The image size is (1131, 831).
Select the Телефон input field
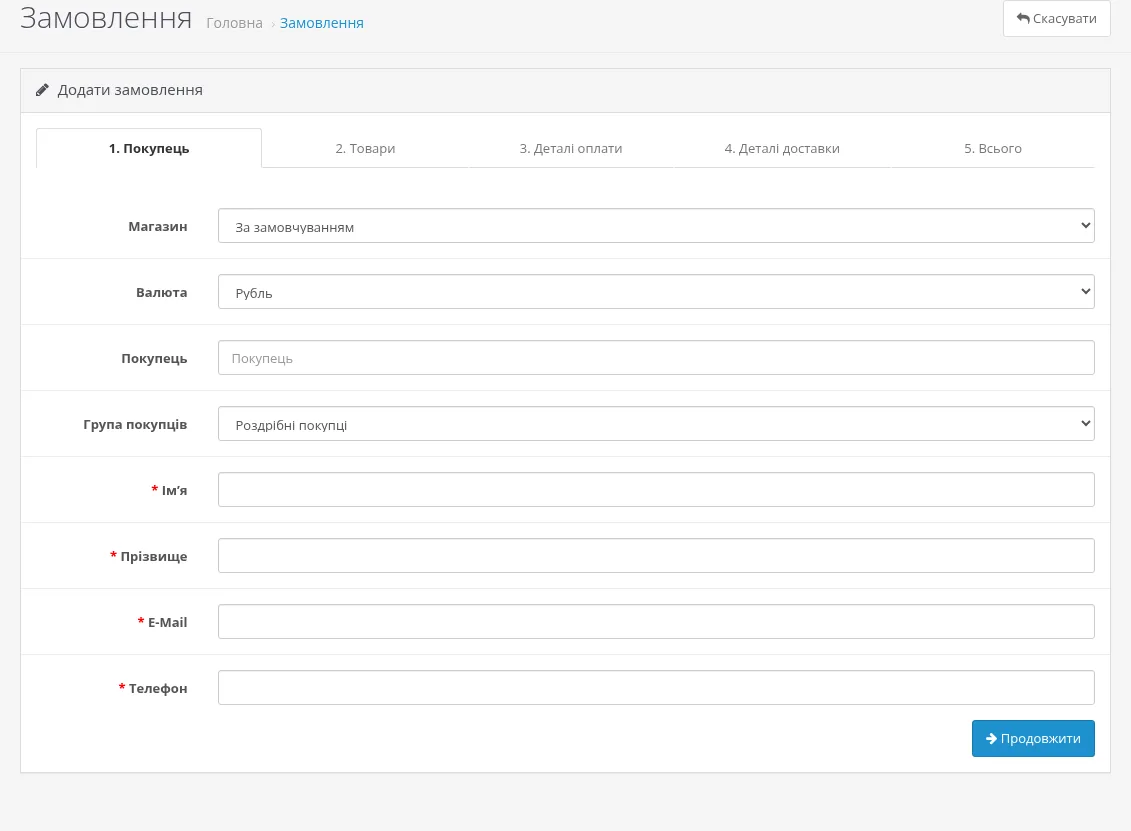(656, 687)
